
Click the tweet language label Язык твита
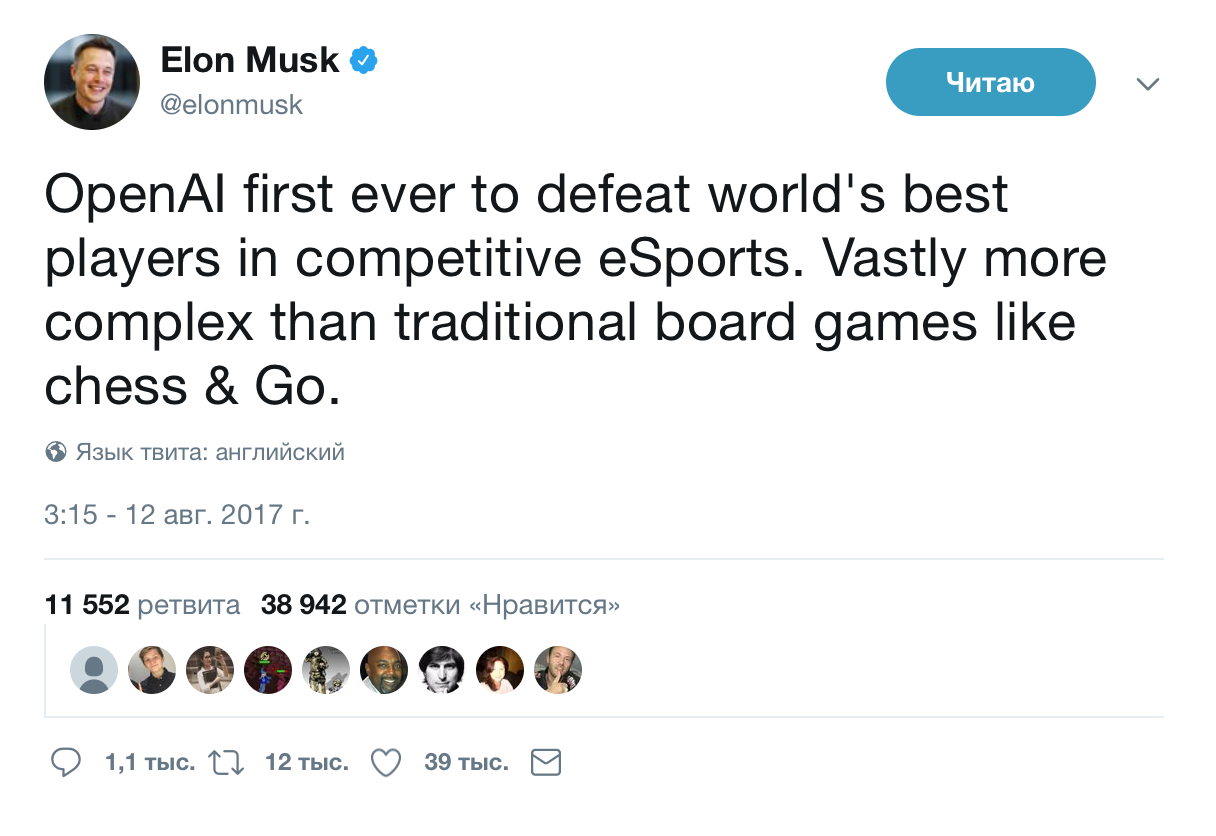210,452
